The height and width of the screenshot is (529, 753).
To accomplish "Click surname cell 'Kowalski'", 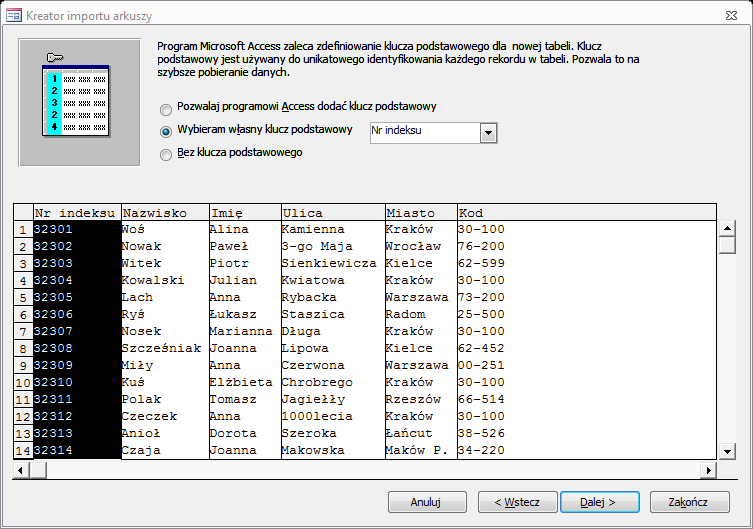I will [165, 280].
